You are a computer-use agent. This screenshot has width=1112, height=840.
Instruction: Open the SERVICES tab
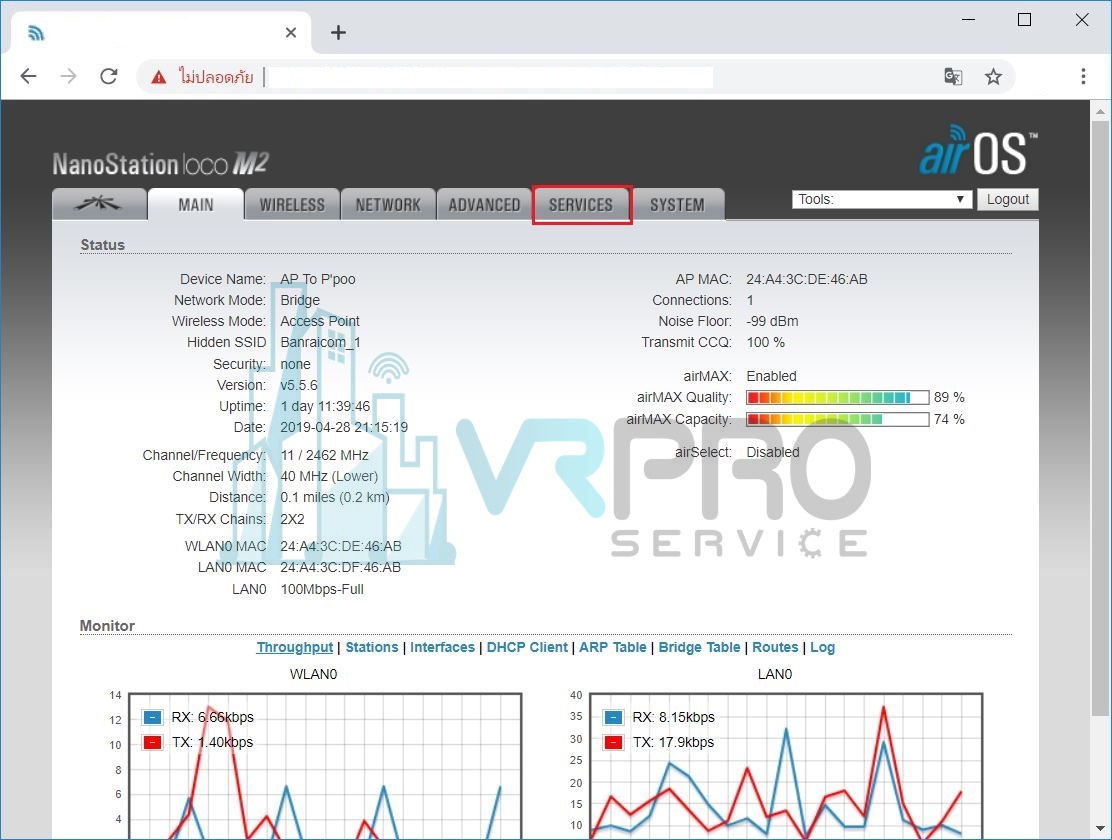581,204
